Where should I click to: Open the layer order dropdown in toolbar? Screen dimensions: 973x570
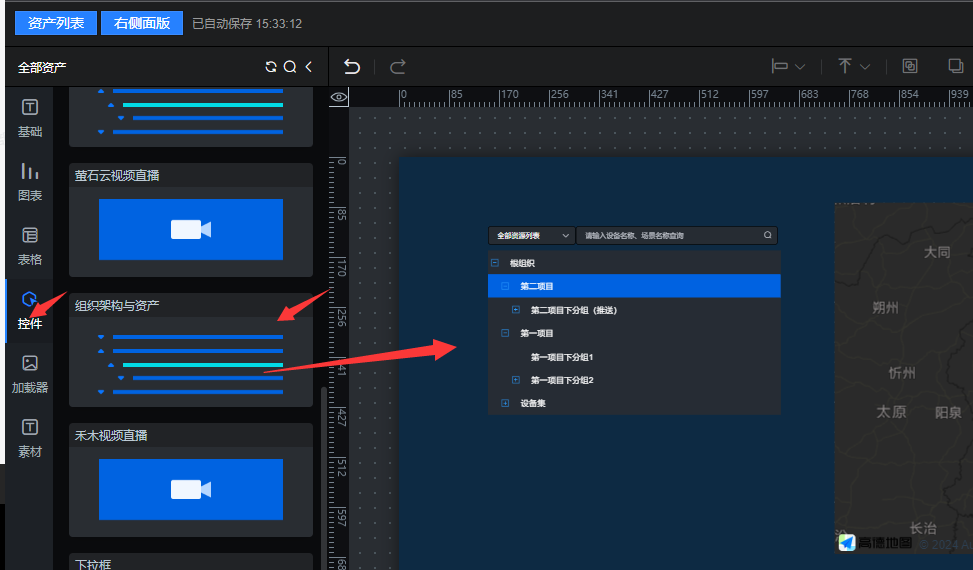tap(854, 67)
